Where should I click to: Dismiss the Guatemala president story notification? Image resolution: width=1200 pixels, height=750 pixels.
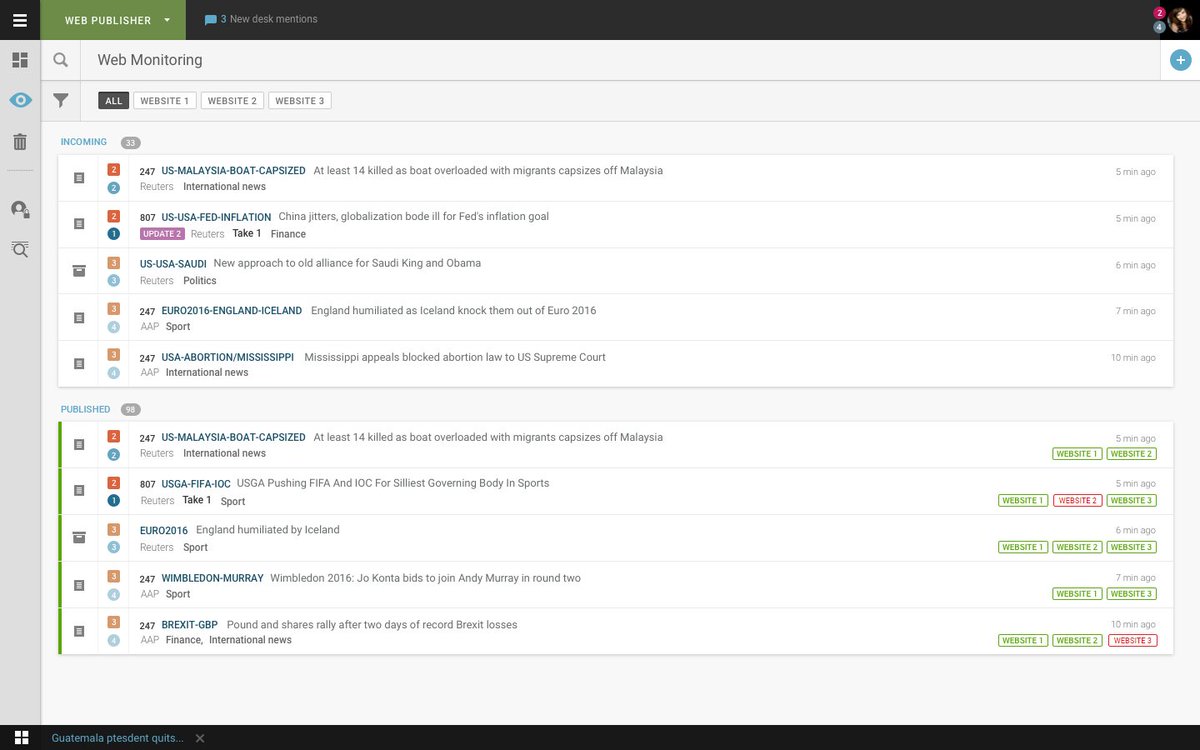(x=199, y=737)
